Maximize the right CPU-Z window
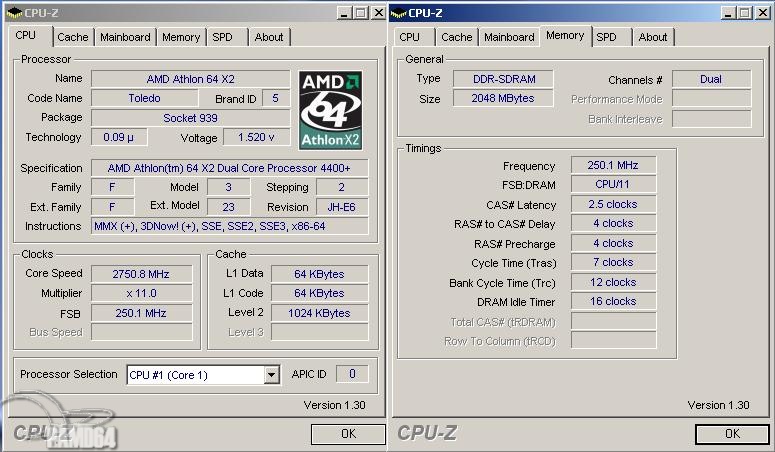 click(x=745, y=13)
